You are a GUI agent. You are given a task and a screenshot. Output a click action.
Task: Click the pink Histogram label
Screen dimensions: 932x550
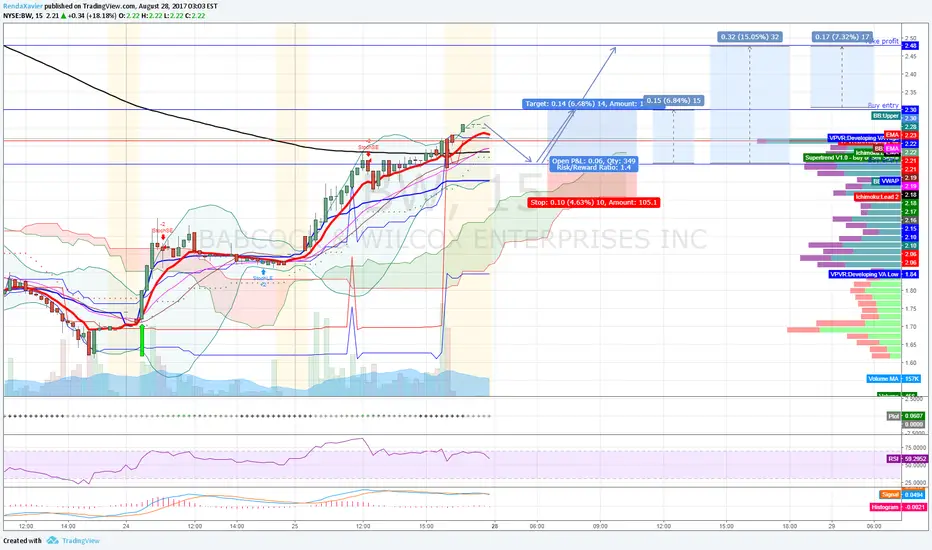click(884, 507)
